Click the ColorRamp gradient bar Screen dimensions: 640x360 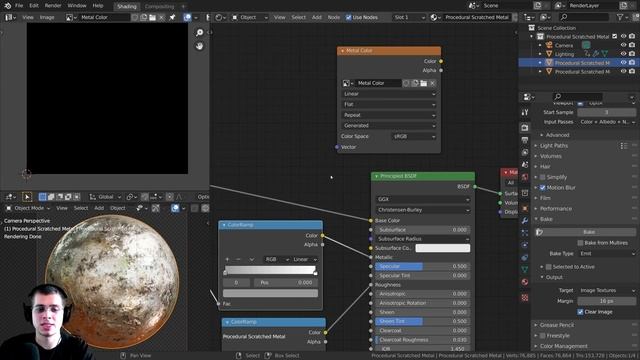pyautogui.click(x=270, y=270)
